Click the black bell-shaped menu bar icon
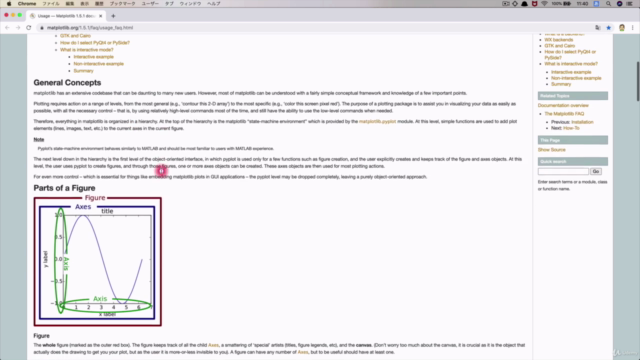Viewport: 640px width, 360px height. [524, 4]
